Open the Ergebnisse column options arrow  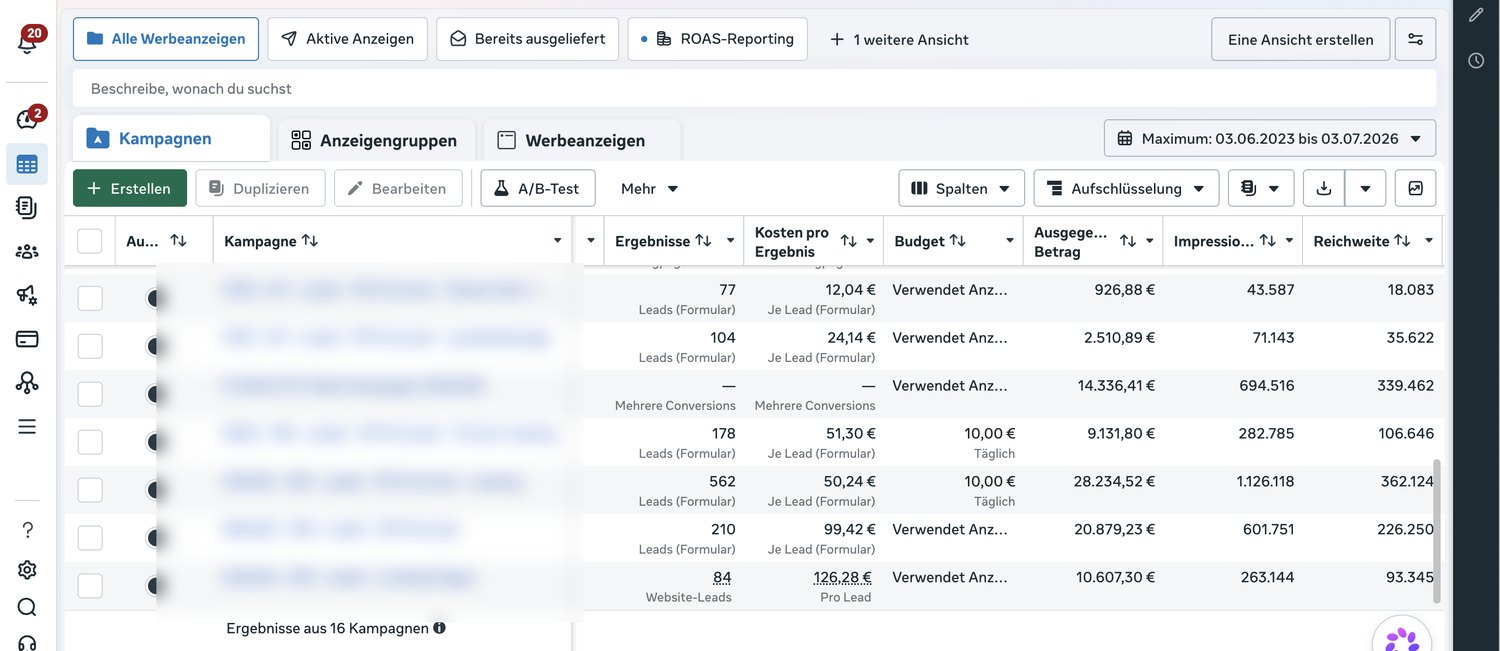730,241
